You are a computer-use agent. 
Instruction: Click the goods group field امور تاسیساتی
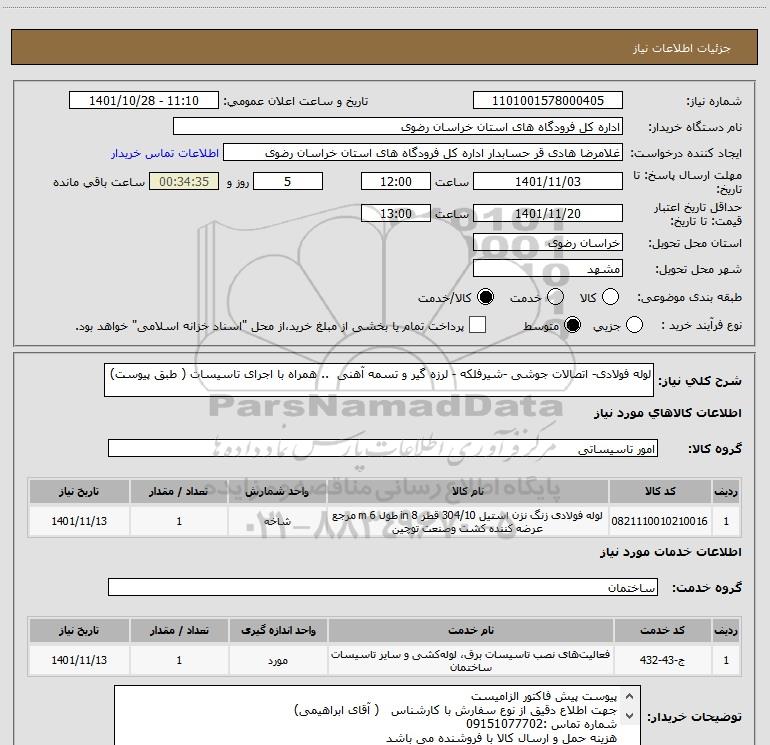coord(383,448)
